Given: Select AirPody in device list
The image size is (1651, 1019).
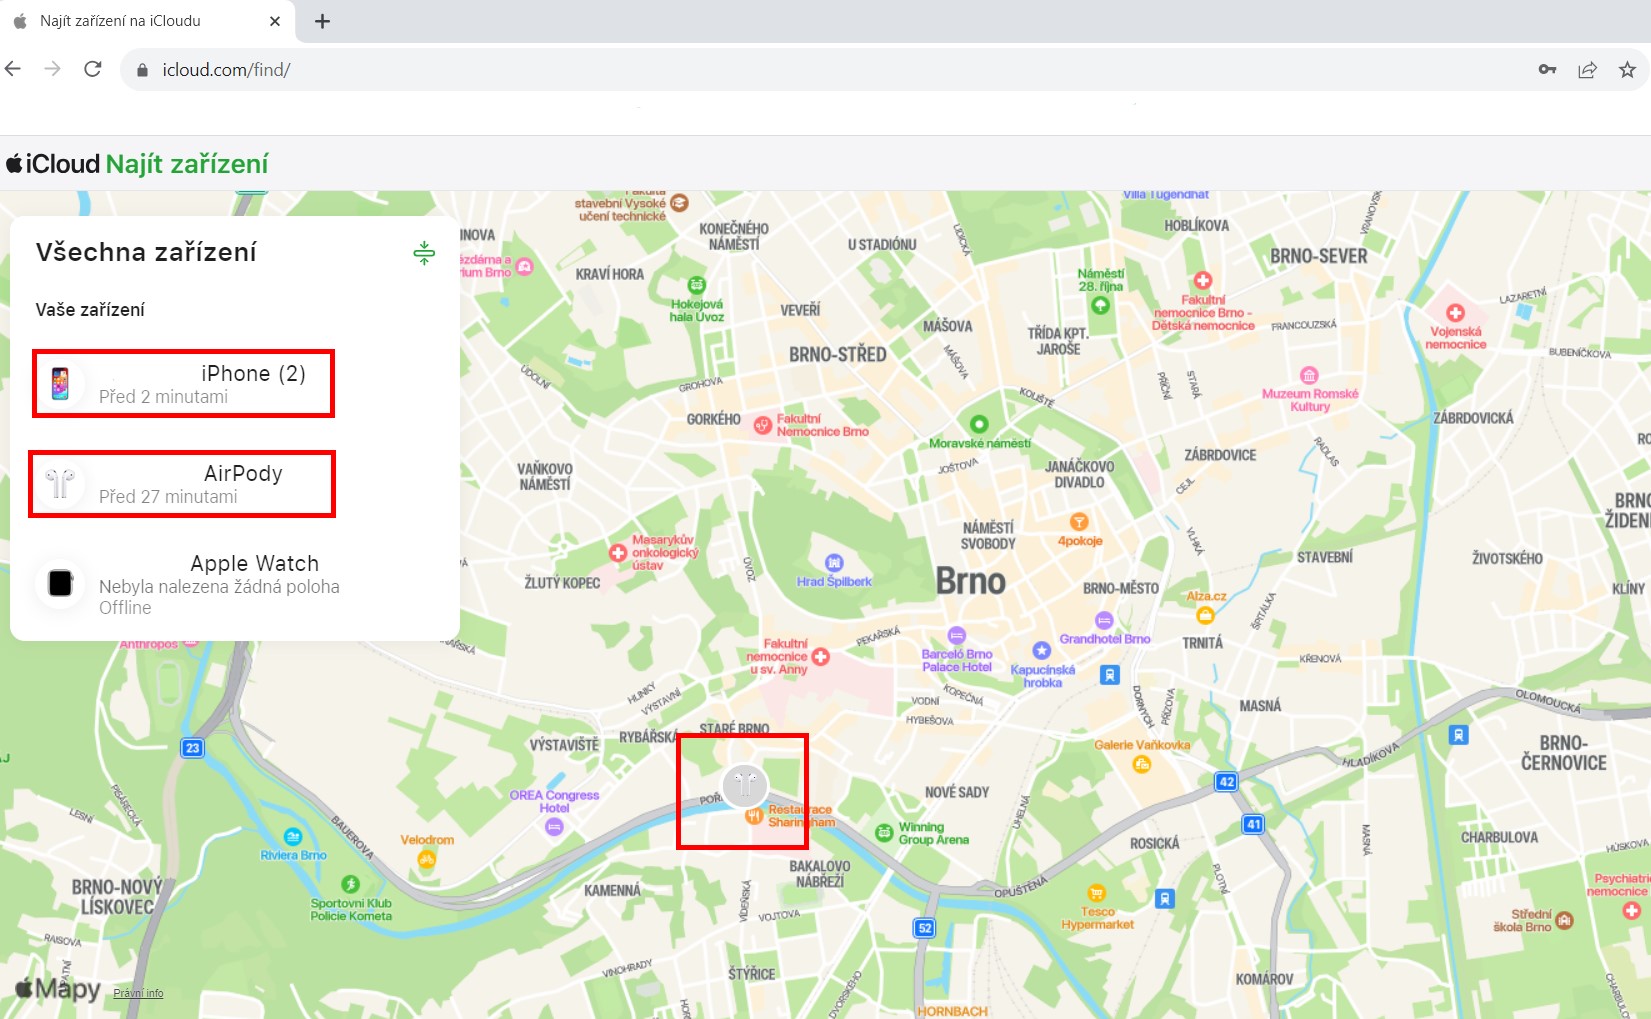Looking at the screenshot, I should click(x=183, y=484).
